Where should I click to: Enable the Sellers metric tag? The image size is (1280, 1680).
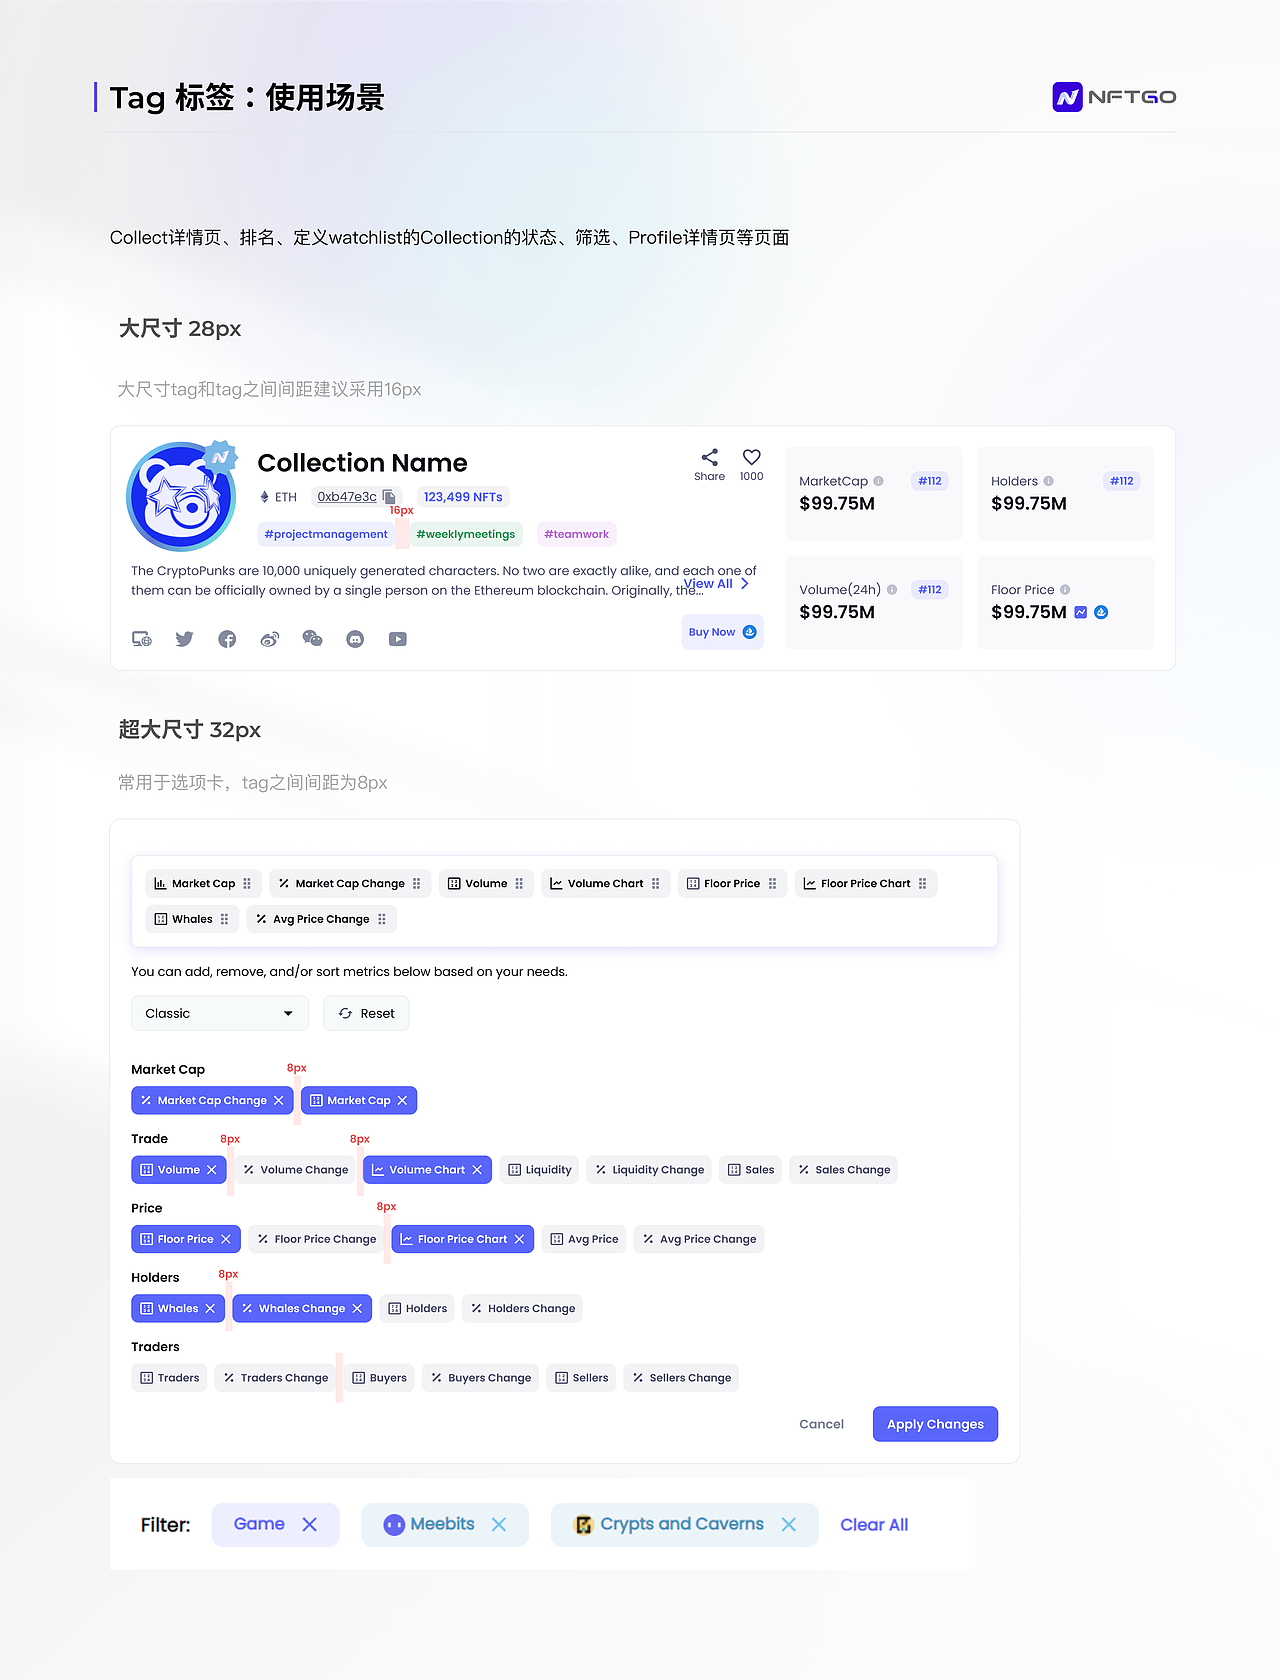coord(581,1378)
